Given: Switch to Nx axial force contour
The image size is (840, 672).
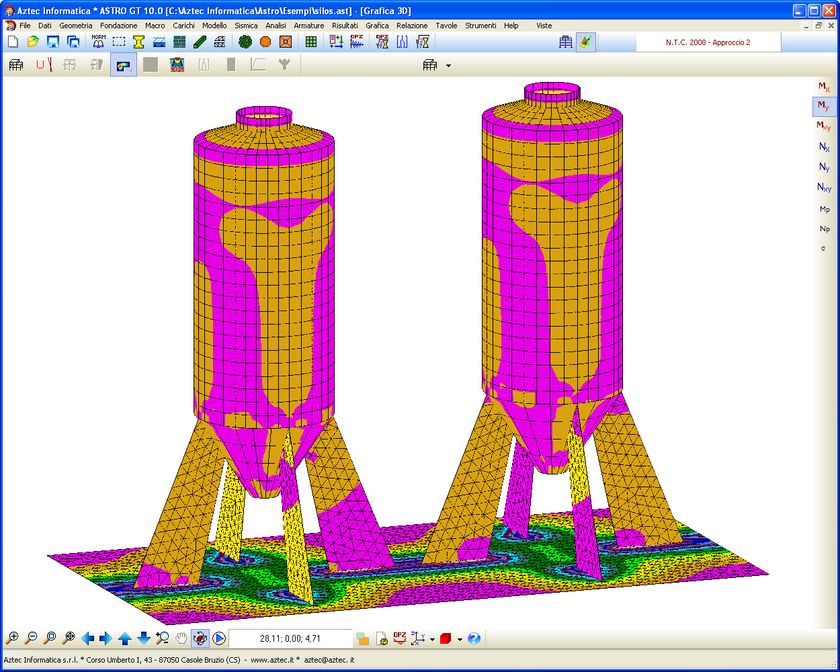Looking at the screenshot, I should pyautogui.click(x=824, y=146).
